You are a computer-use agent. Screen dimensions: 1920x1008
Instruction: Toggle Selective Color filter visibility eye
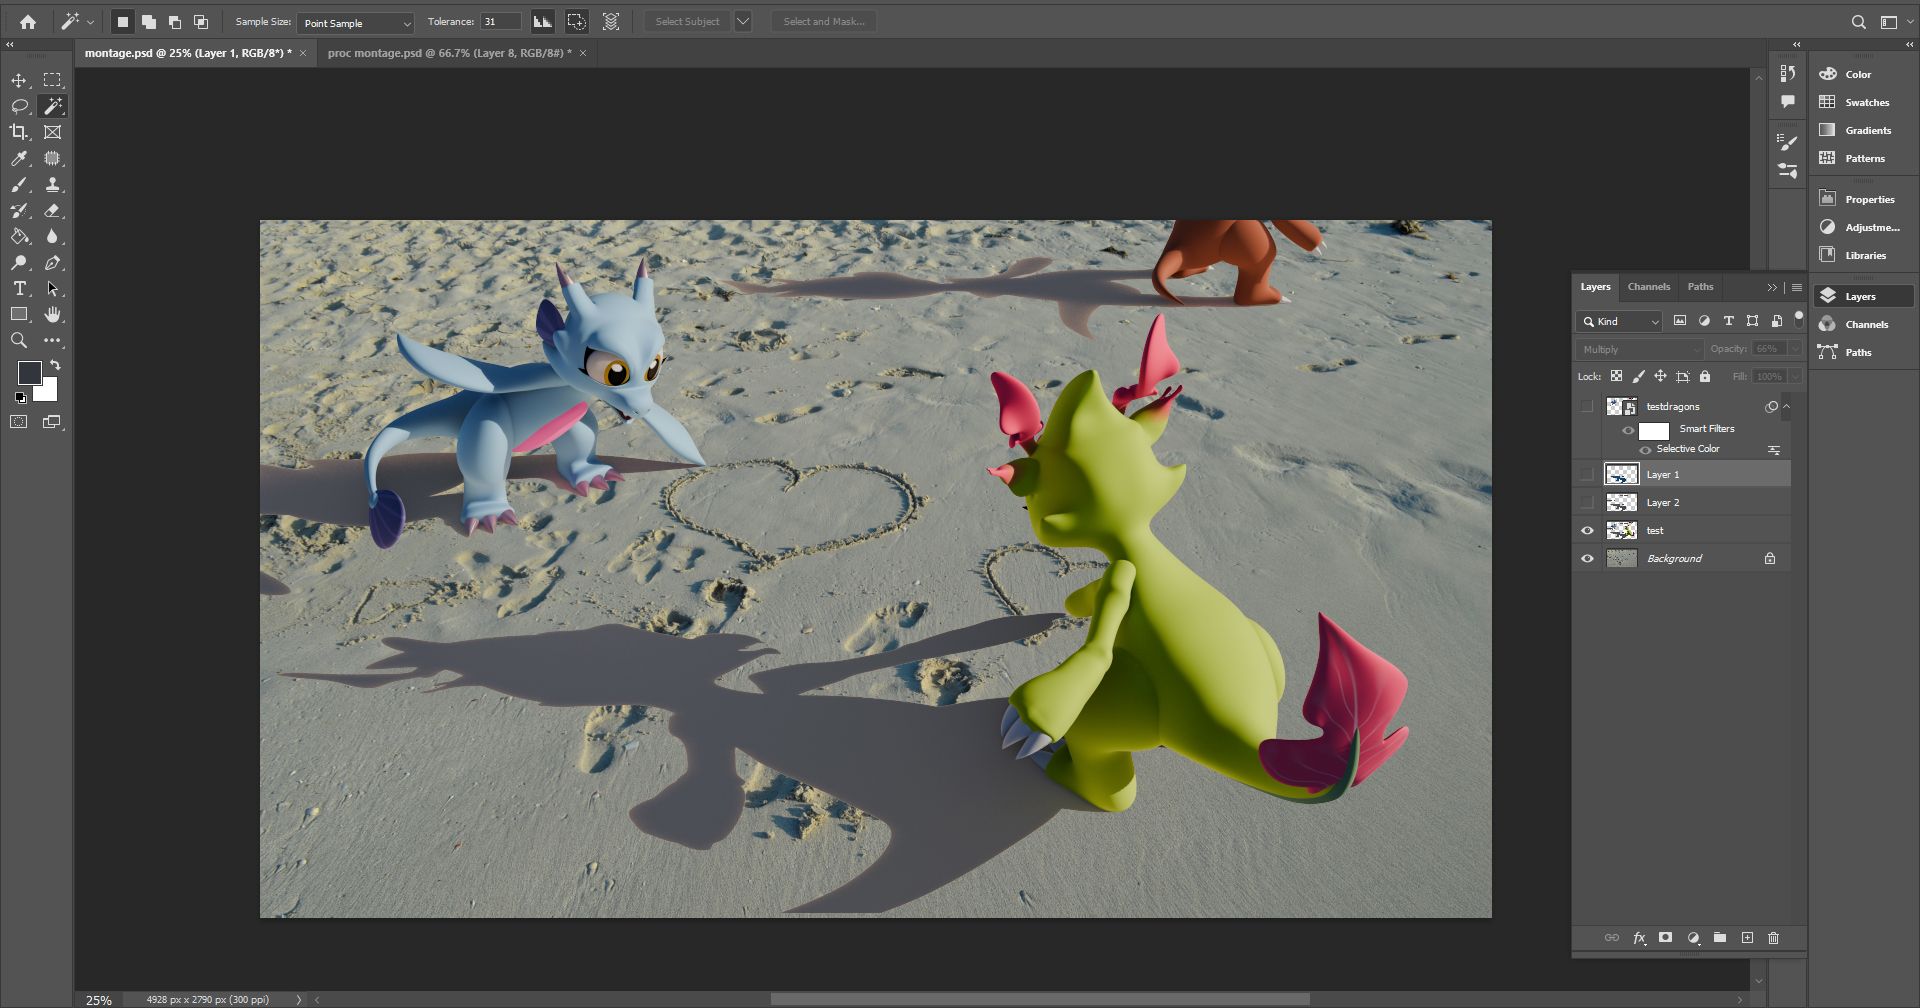click(x=1645, y=450)
